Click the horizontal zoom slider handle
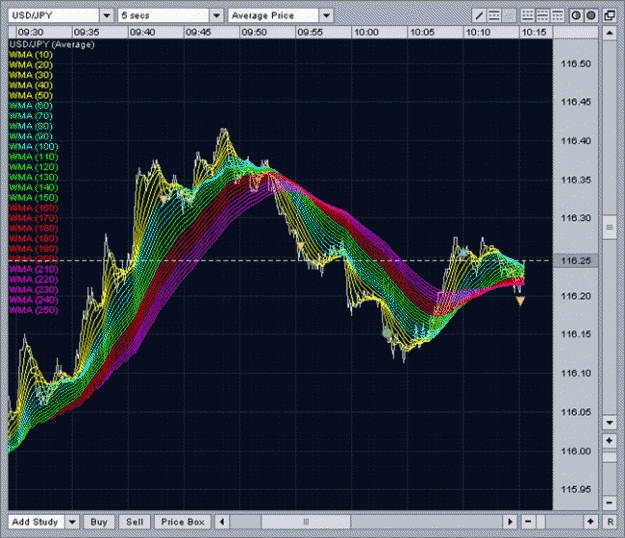 point(541,522)
